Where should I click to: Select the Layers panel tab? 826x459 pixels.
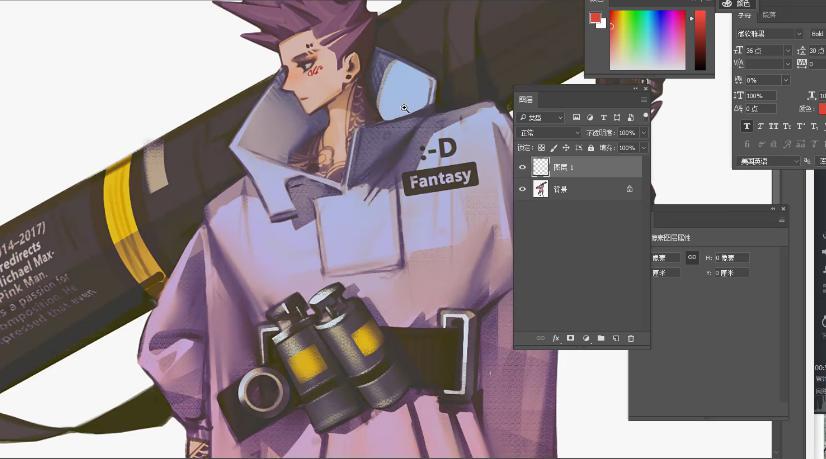pos(526,100)
